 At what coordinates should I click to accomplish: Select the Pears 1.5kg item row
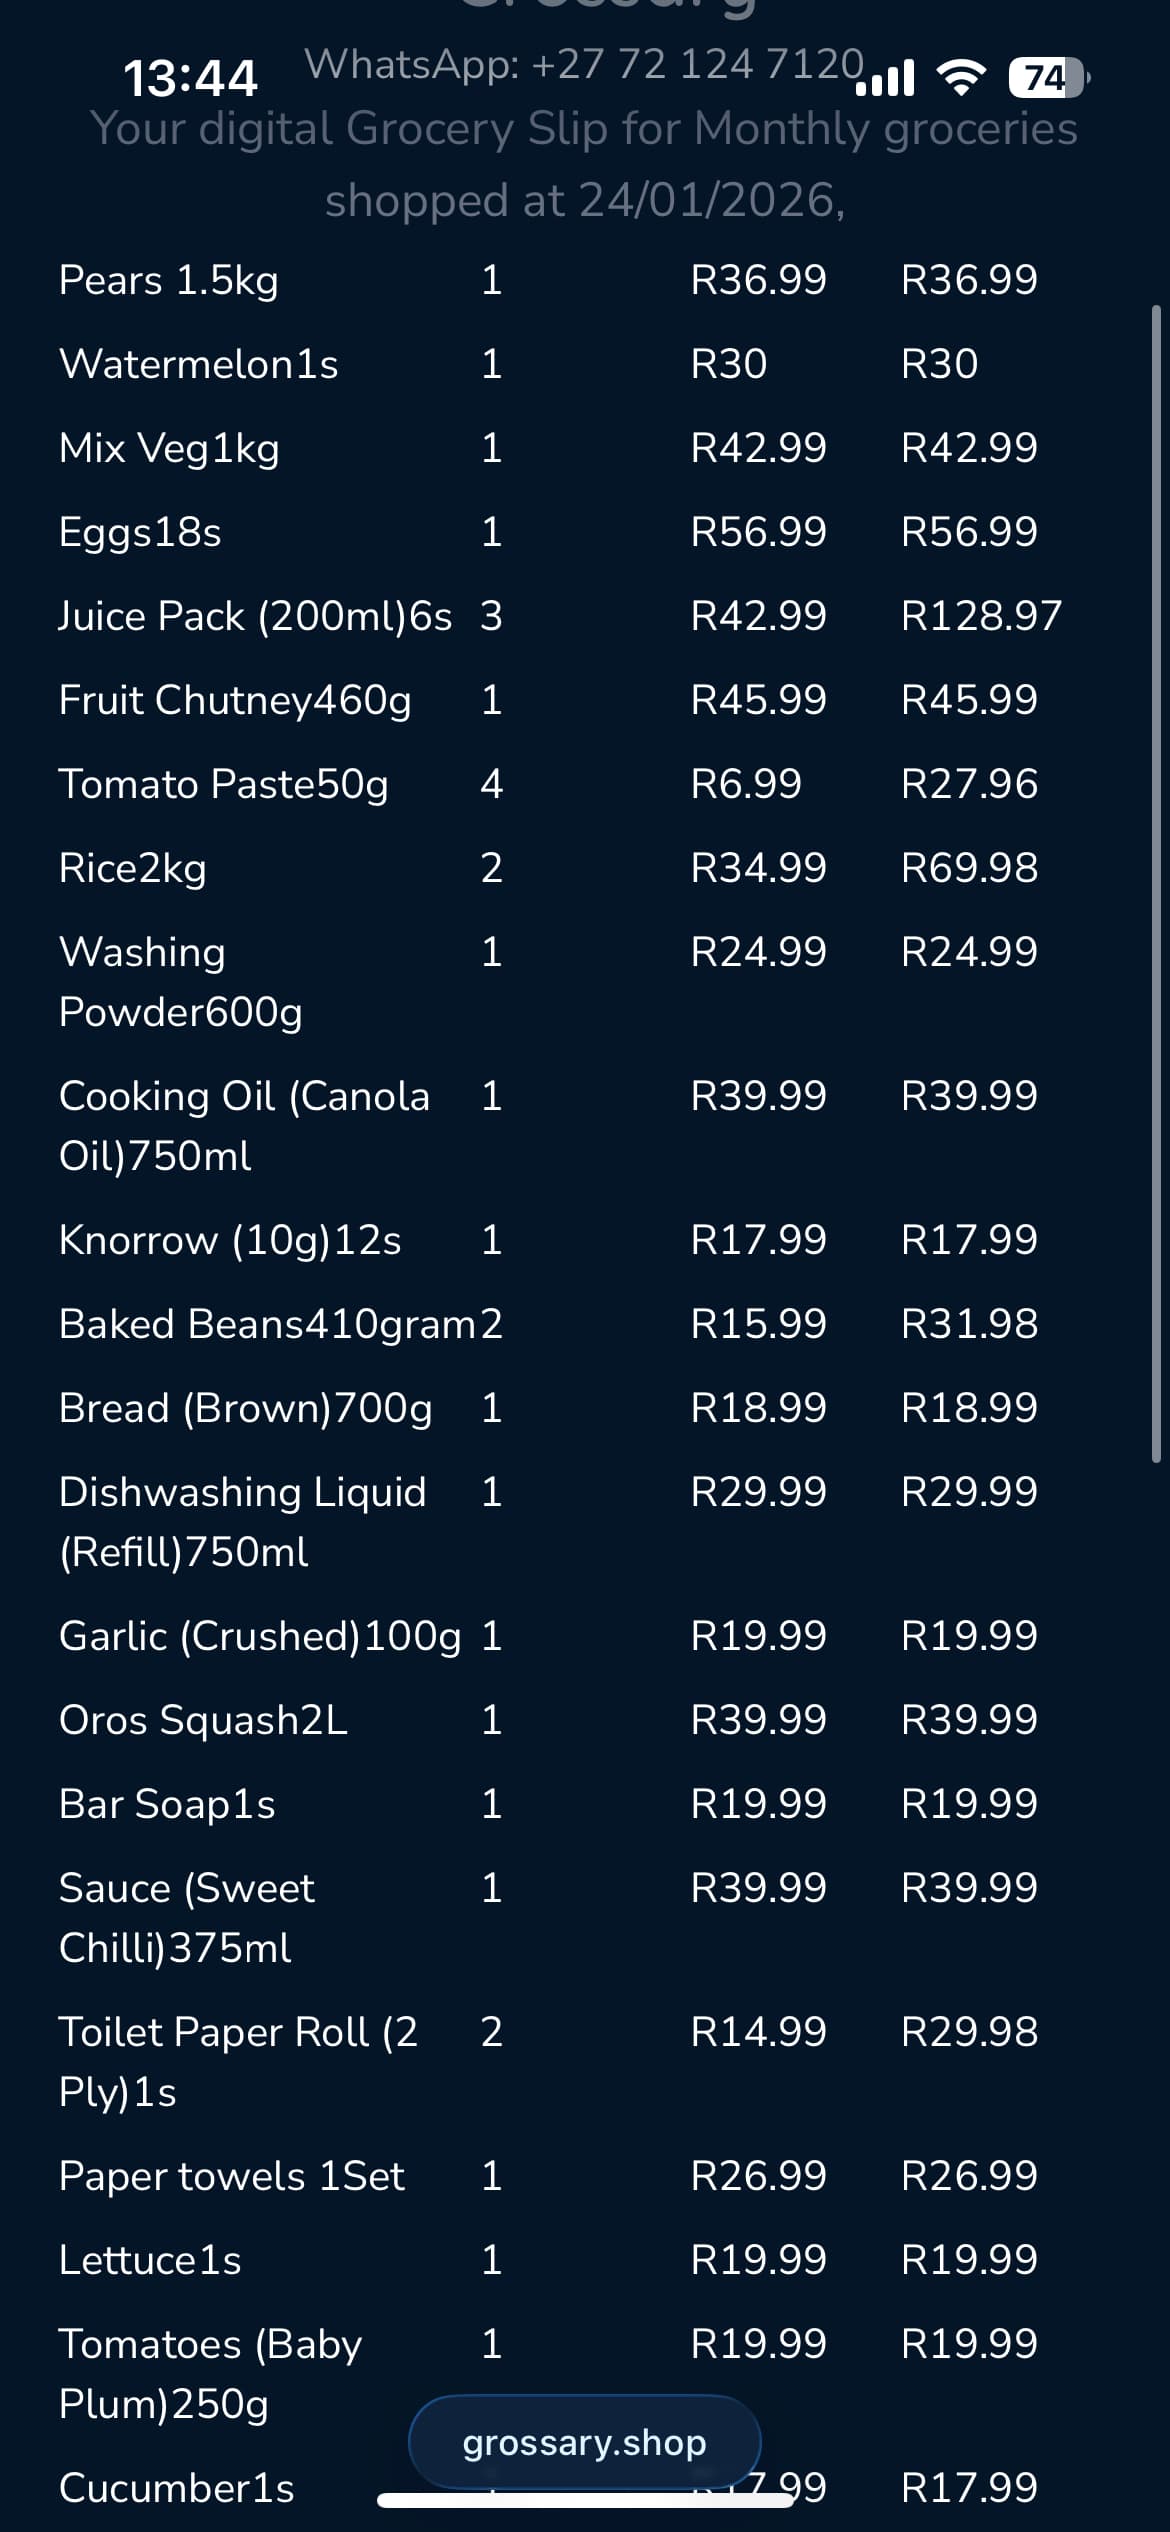pyautogui.click(x=168, y=280)
